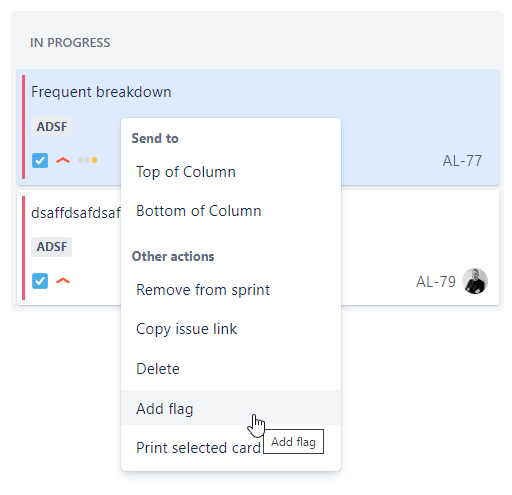Click ADSF epic label on Frequent breakdown
The image size is (512, 495).
coord(52,126)
